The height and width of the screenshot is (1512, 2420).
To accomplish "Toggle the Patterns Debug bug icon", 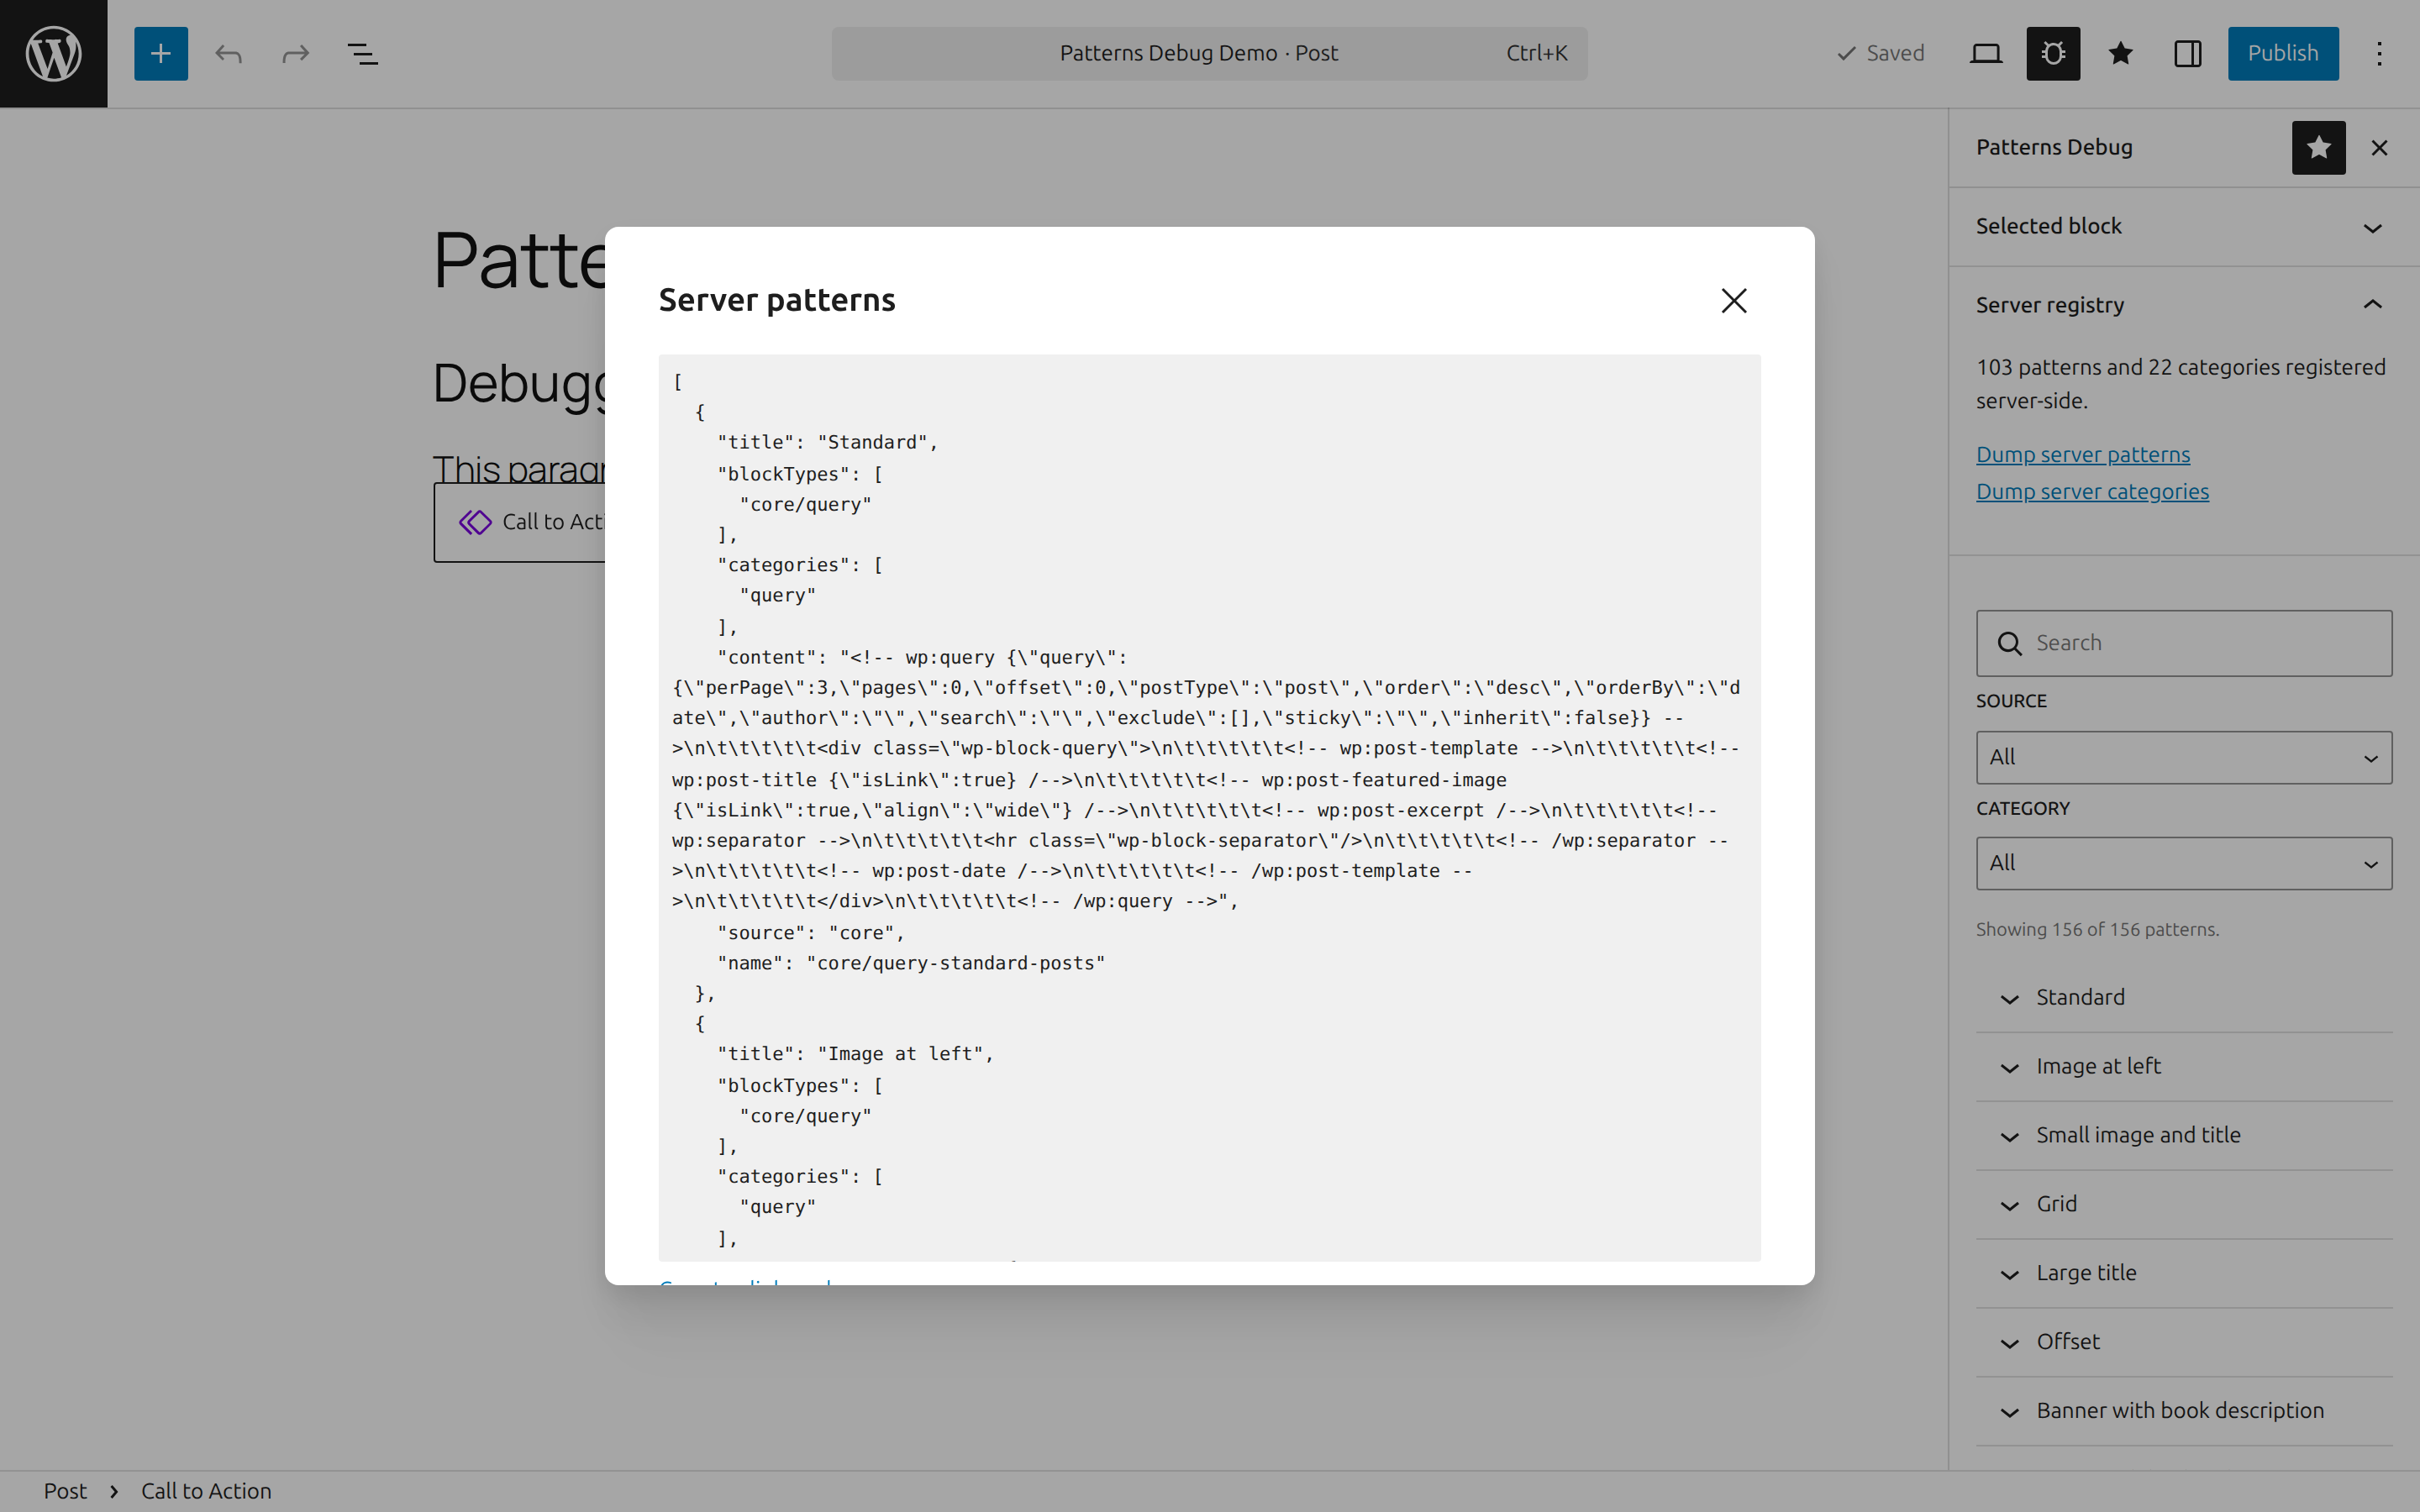I will [x=2053, y=53].
